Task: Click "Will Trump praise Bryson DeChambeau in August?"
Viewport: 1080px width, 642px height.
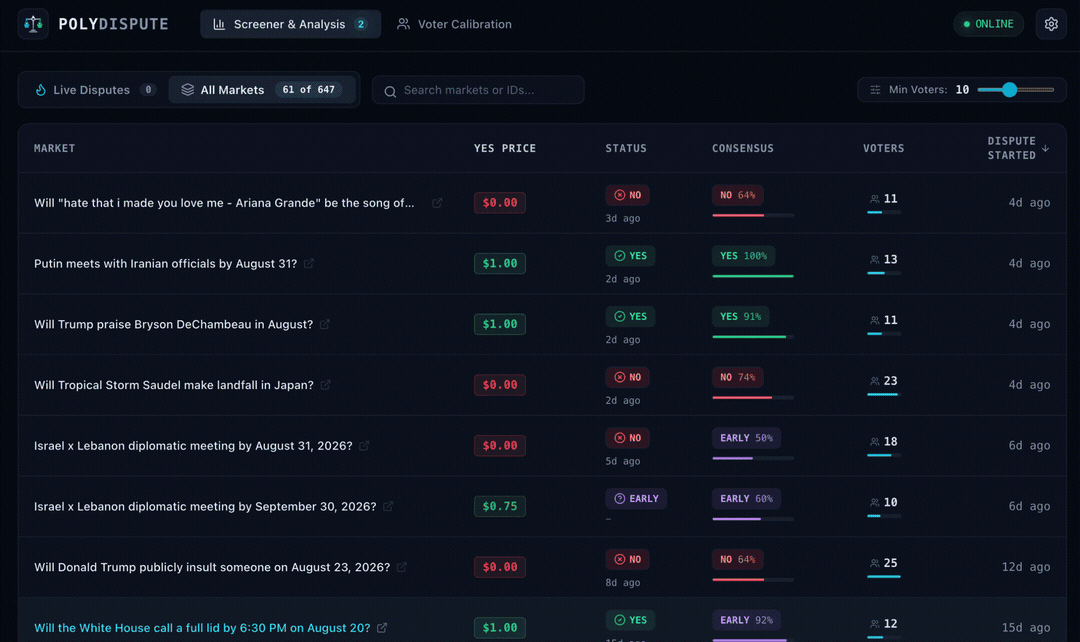Action: [174, 324]
